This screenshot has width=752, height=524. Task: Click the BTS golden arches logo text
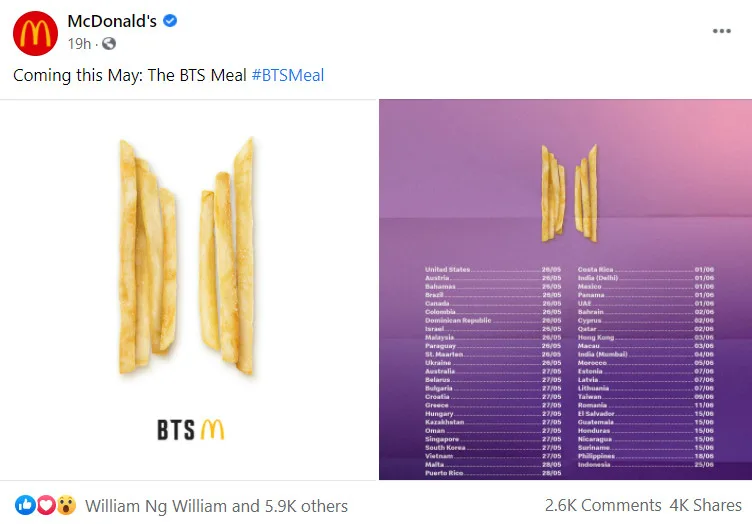tap(189, 430)
